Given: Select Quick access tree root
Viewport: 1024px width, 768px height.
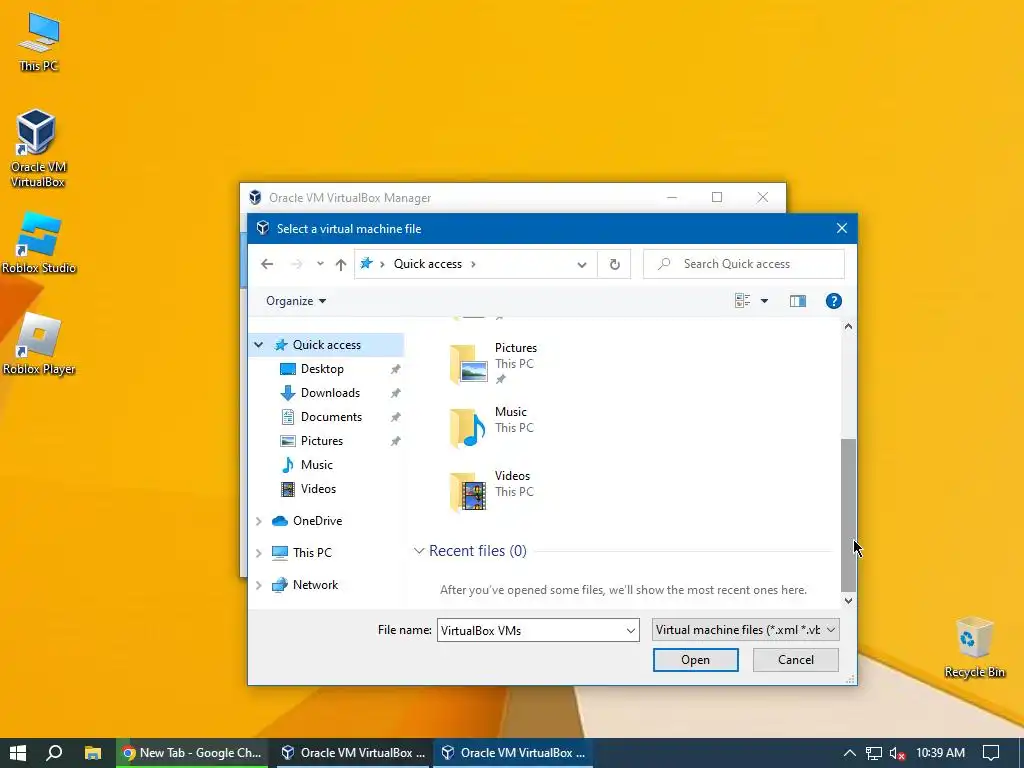Looking at the screenshot, I should point(327,345).
